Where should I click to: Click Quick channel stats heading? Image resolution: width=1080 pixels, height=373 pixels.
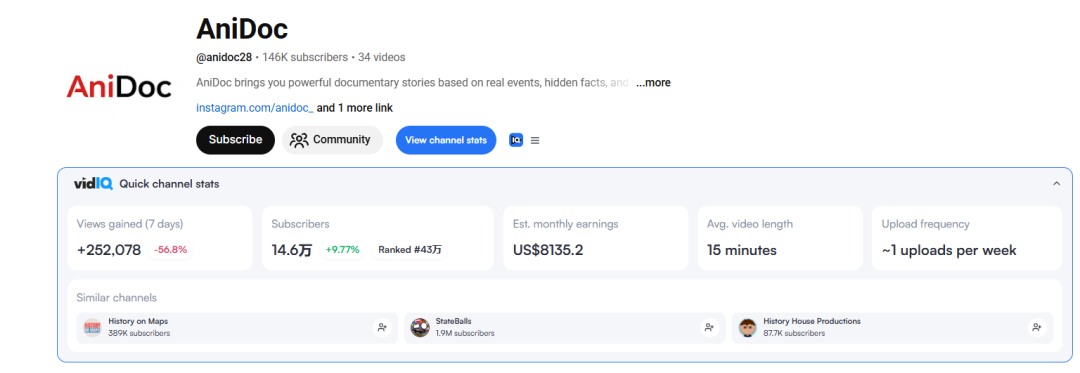(x=169, y=184)
